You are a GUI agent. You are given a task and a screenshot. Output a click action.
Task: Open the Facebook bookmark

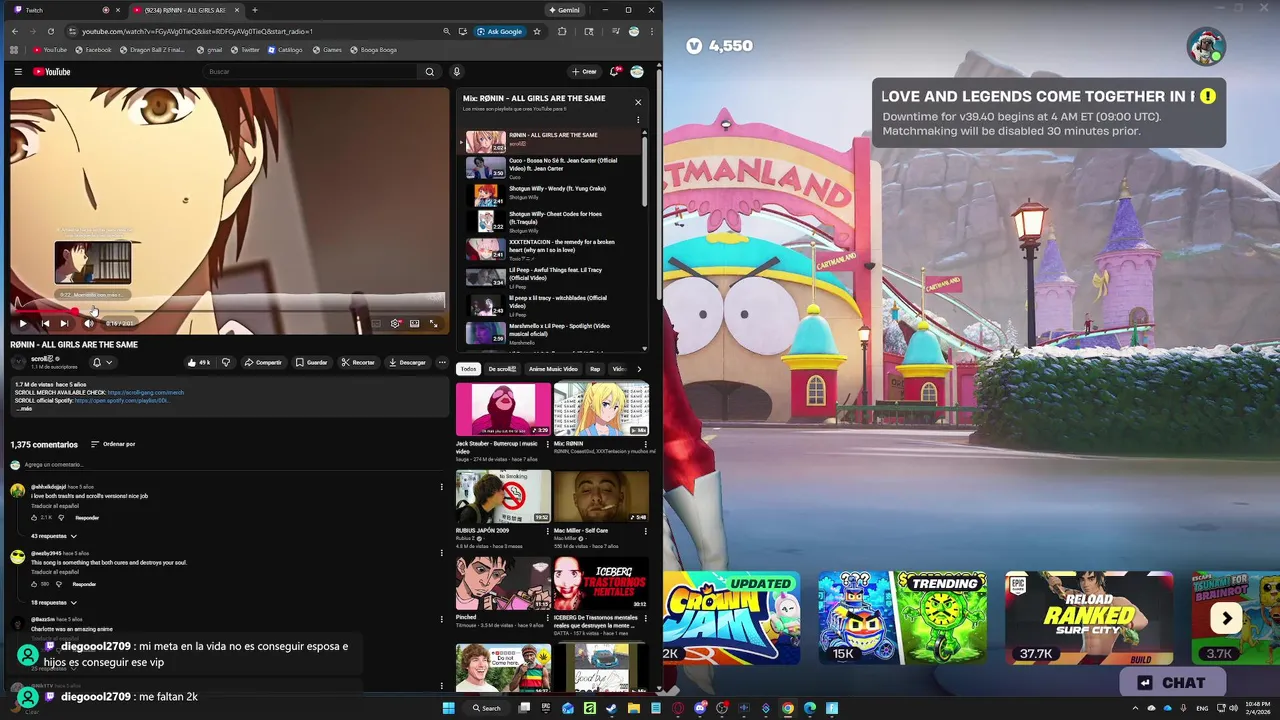point(92,50)
